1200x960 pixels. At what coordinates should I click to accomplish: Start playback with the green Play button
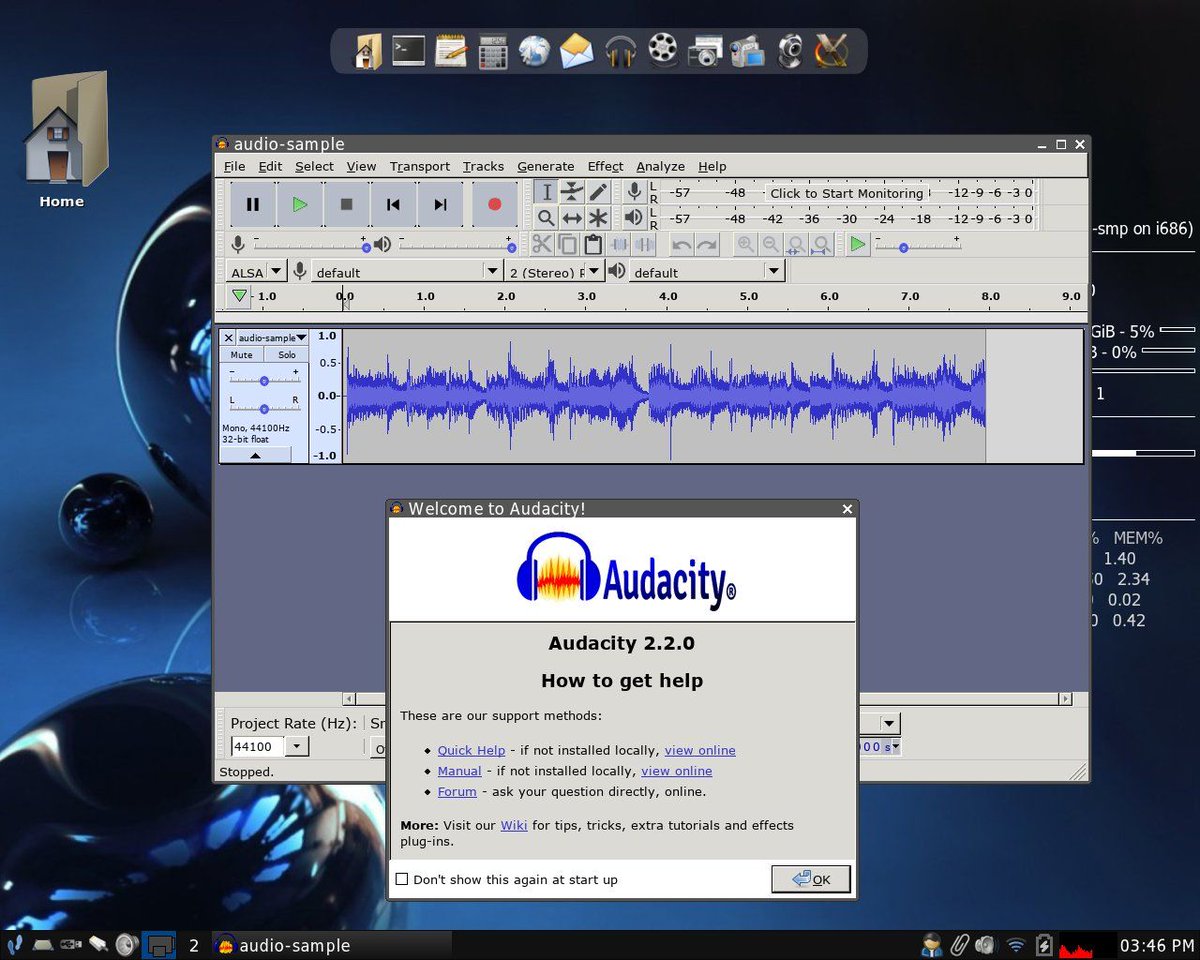(x=300, y=204)
